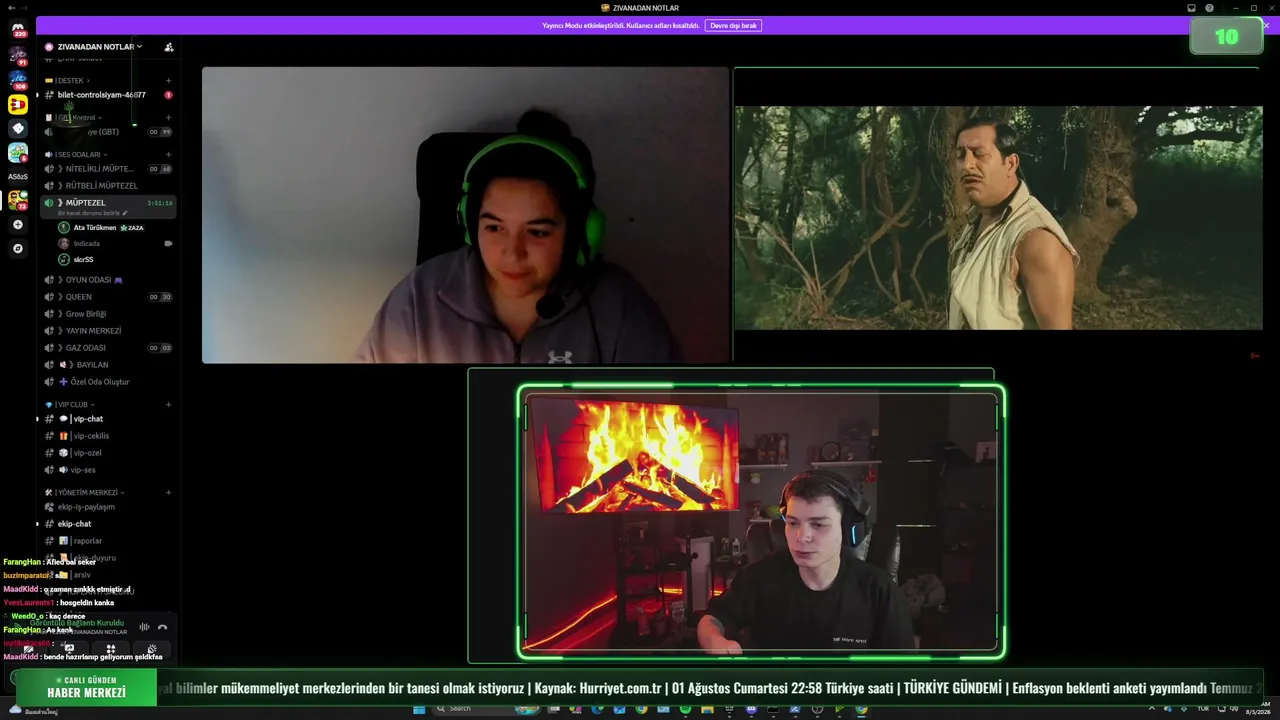The height and width of the screenshot is (720, 1280).
Task: Open ekip-iş-paylaşım channel
Action: tap(108, 507)
